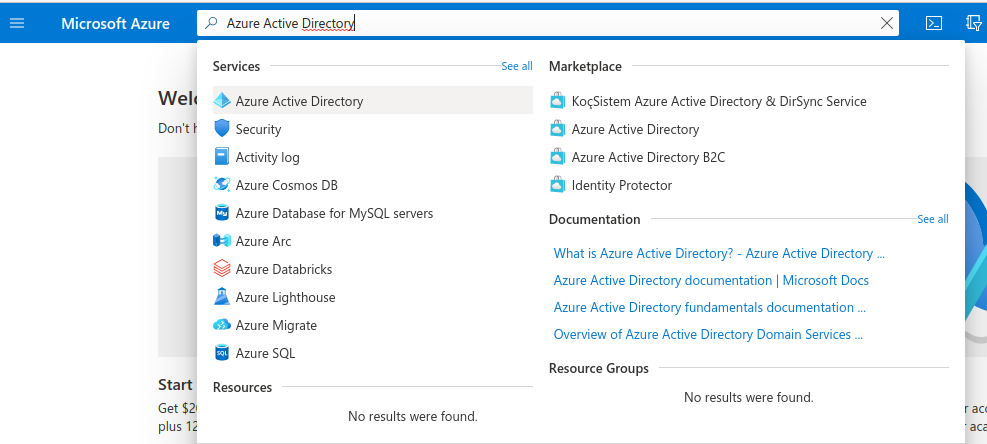Open the hamburger portal menu
The width and height of the screenshot is (987, 444).
pos(17,23)
